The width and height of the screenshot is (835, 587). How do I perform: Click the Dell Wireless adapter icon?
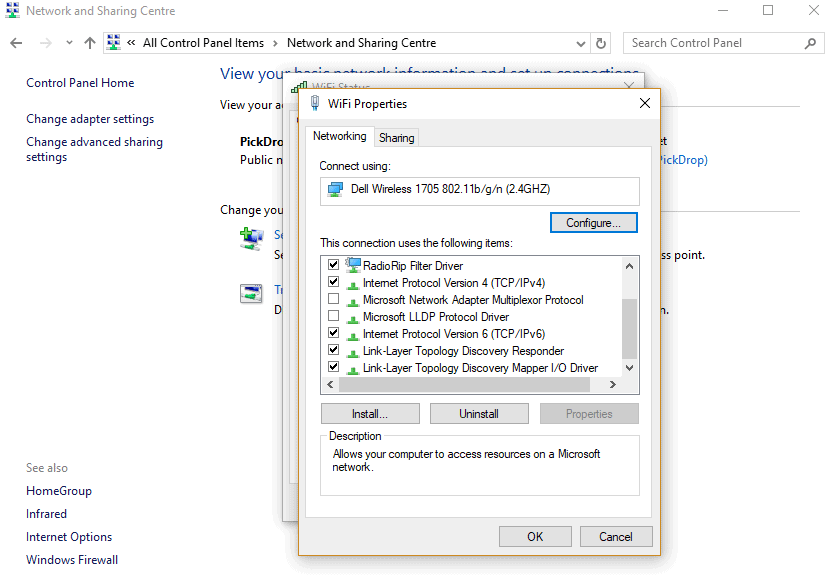coord(334,191)
